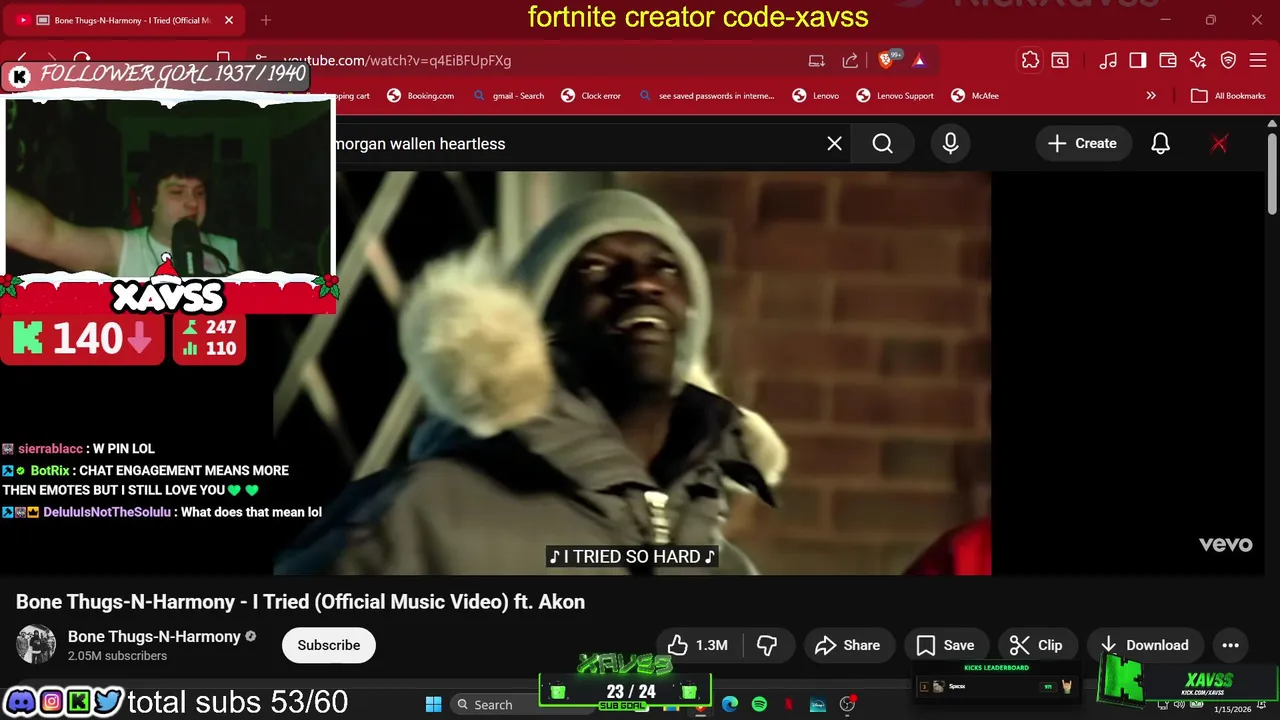Open YouTube notifications bell
1280x720 pixels.
[1160, 144]
